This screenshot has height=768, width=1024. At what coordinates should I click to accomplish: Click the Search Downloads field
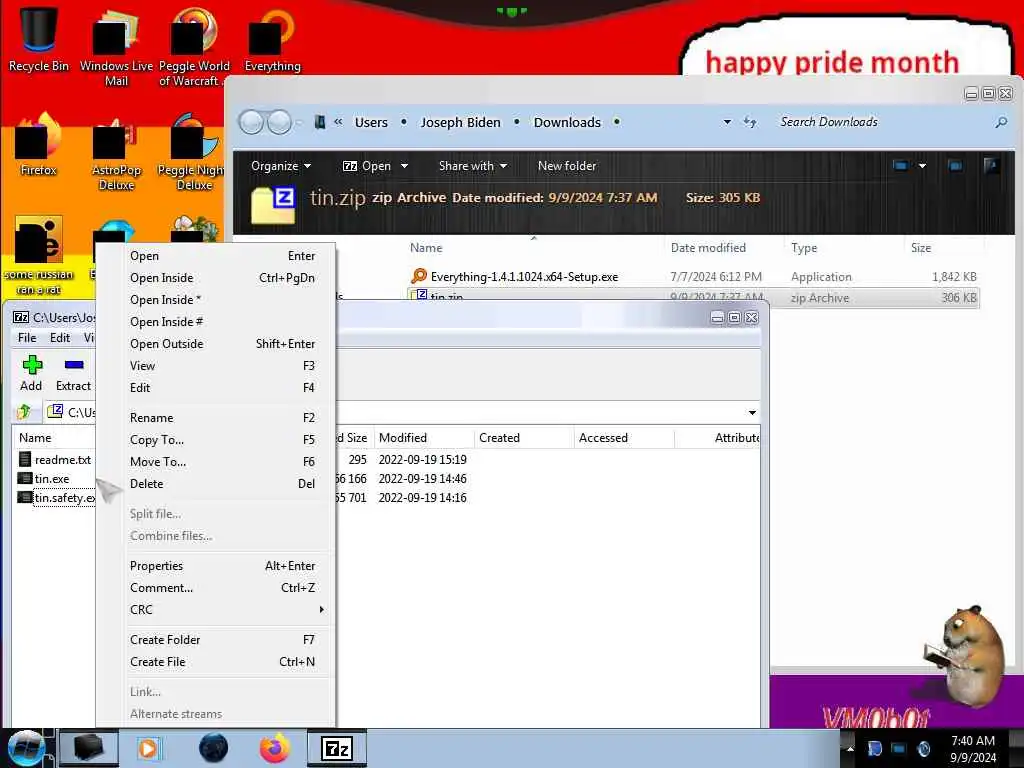(x=882, y=122)
